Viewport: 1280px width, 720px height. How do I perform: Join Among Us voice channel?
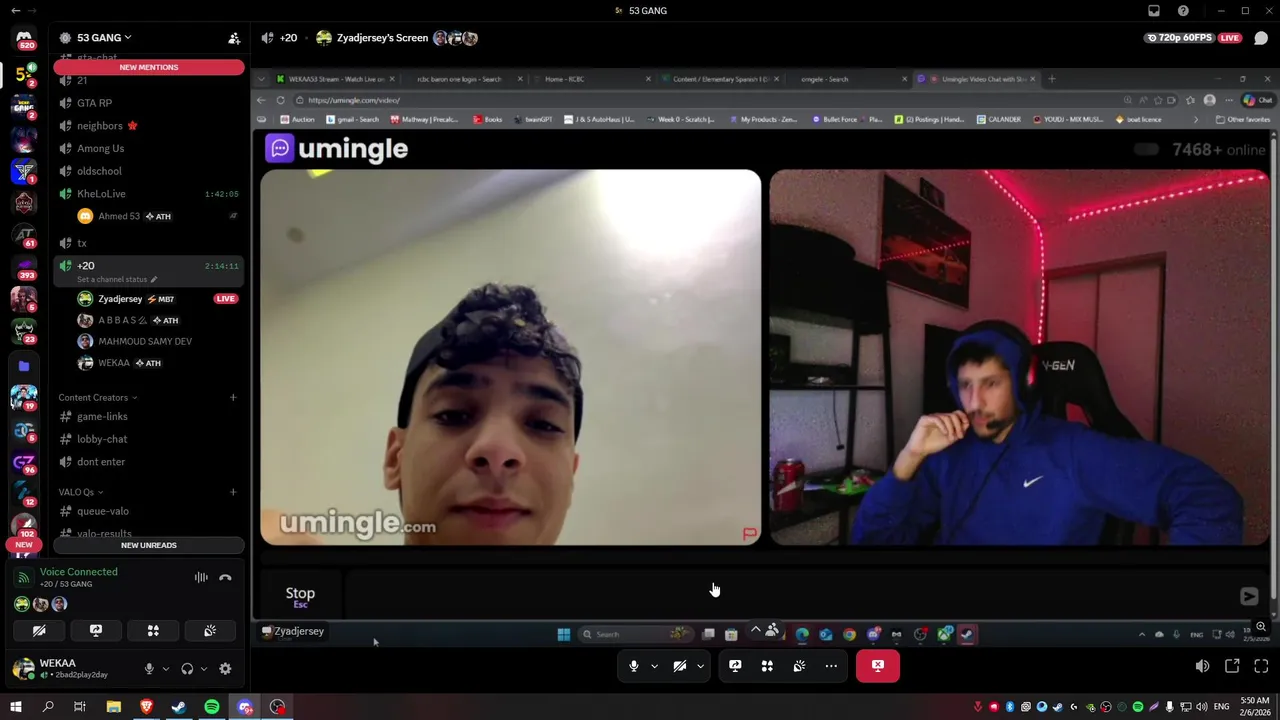coord(149,148)
